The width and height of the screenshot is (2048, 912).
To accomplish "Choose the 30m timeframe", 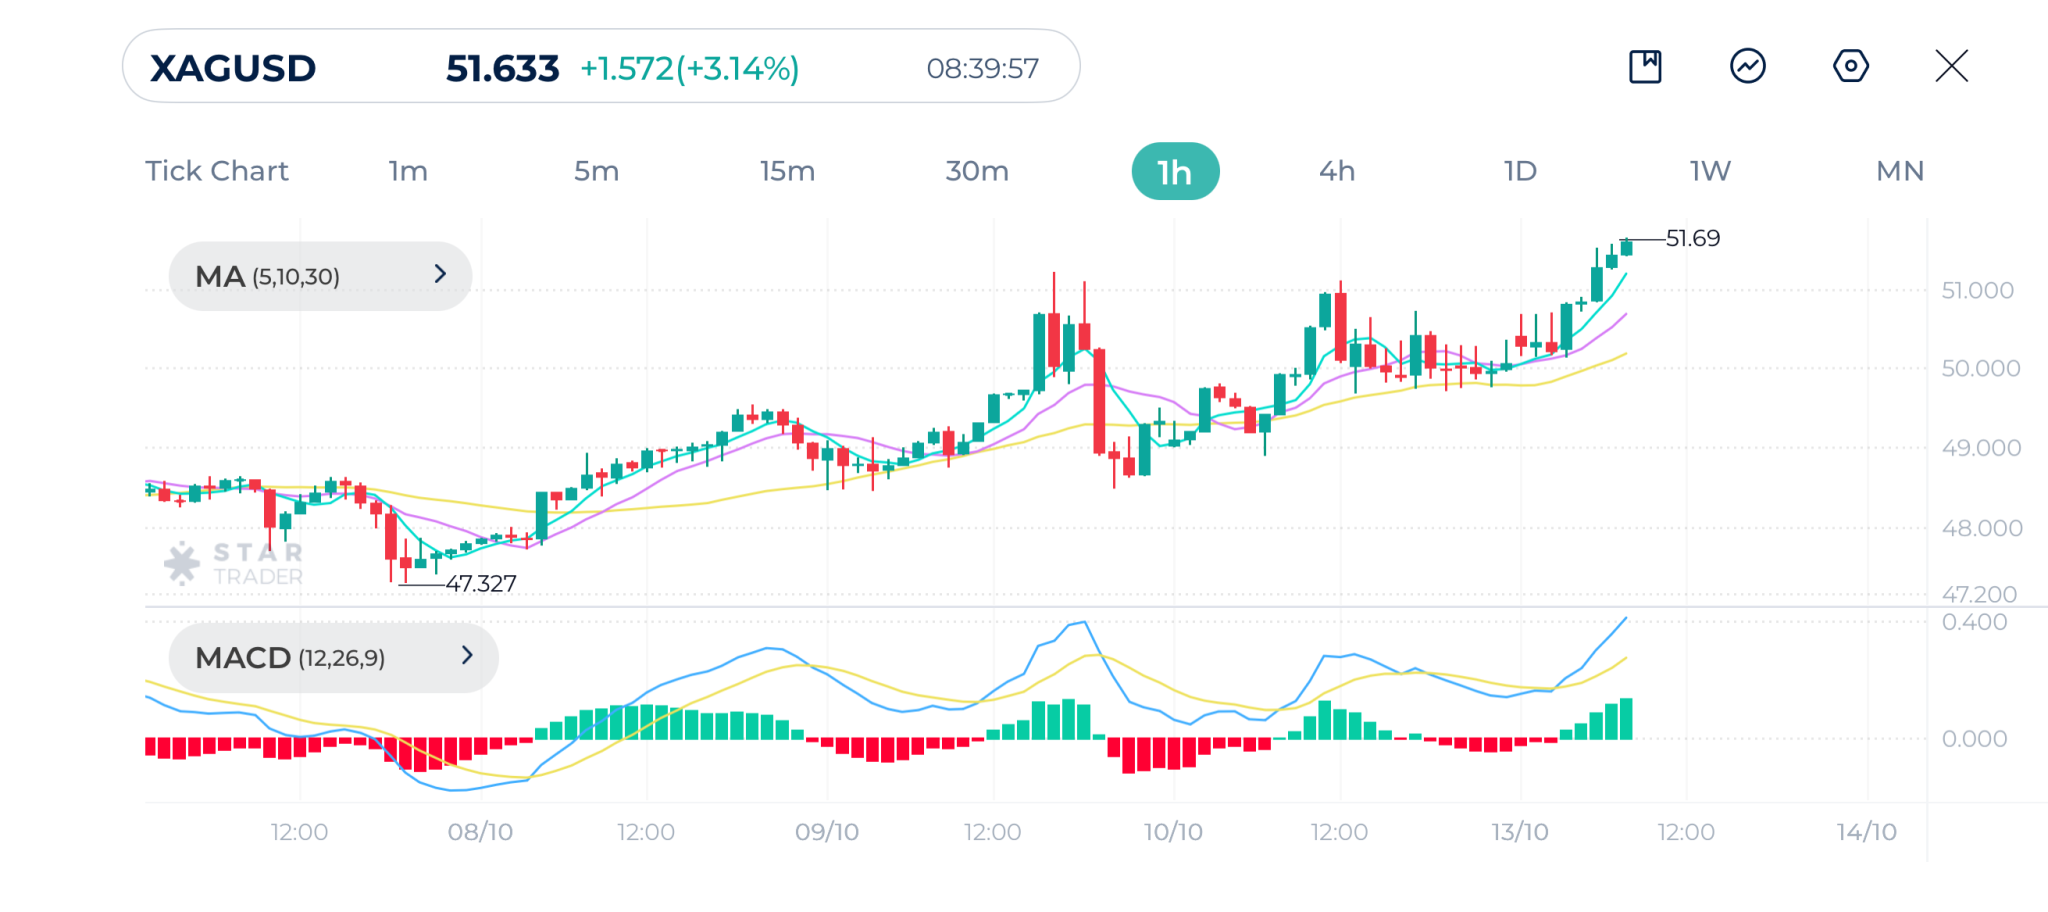I will click(977, 171).
